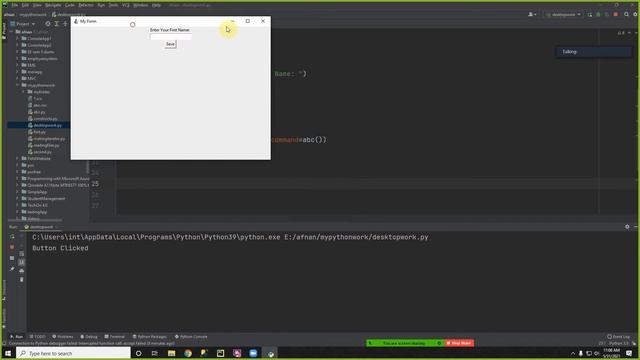Click the print icon in Run panel
Screen dimensions: 640x360
point(22,271)
